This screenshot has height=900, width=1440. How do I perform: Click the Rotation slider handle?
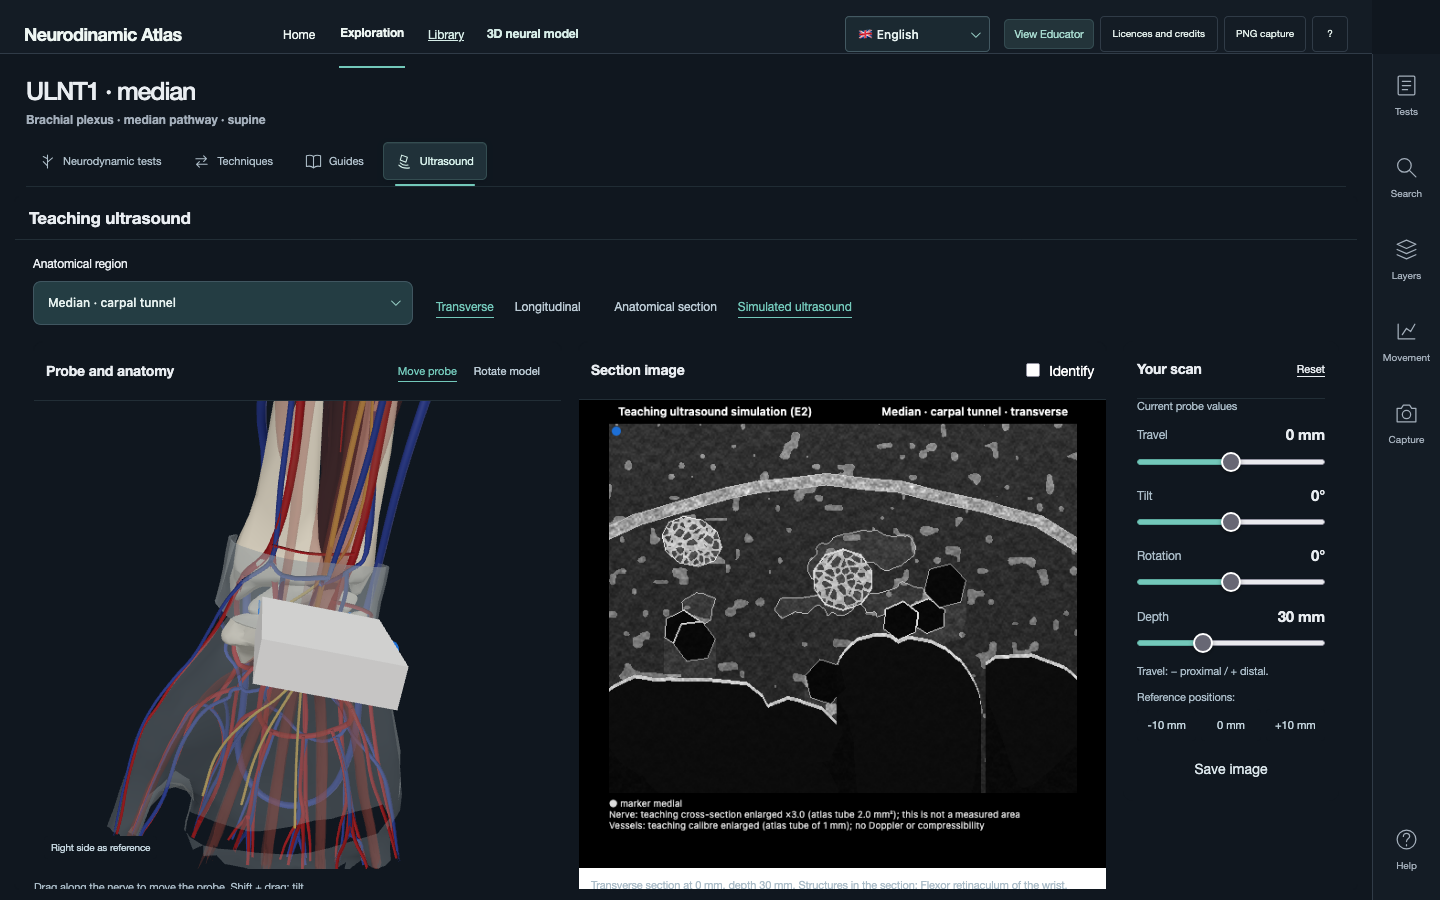tap(1231, 582)
